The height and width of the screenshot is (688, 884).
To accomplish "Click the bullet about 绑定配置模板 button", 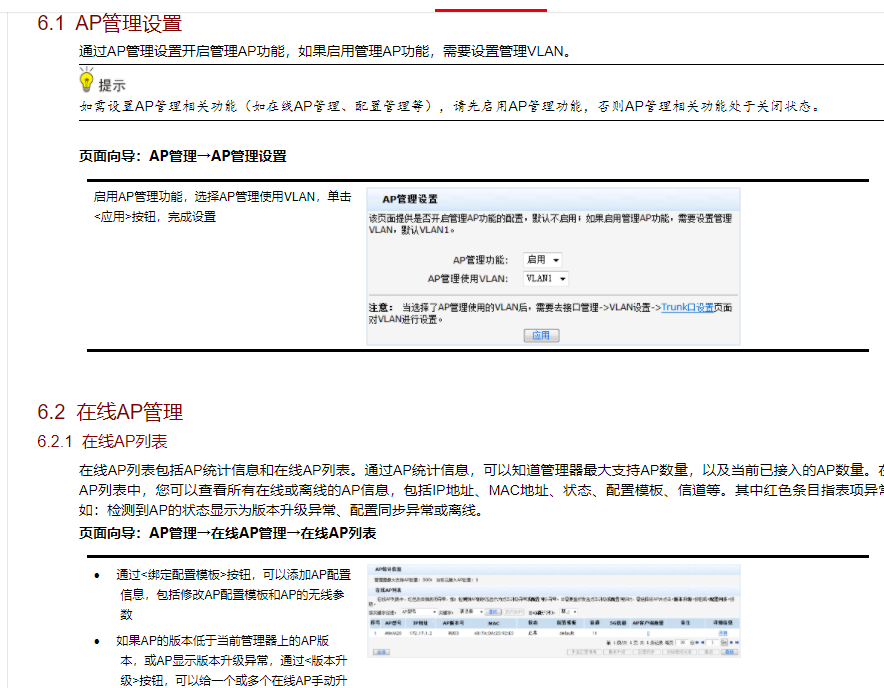I will point(233,594).
